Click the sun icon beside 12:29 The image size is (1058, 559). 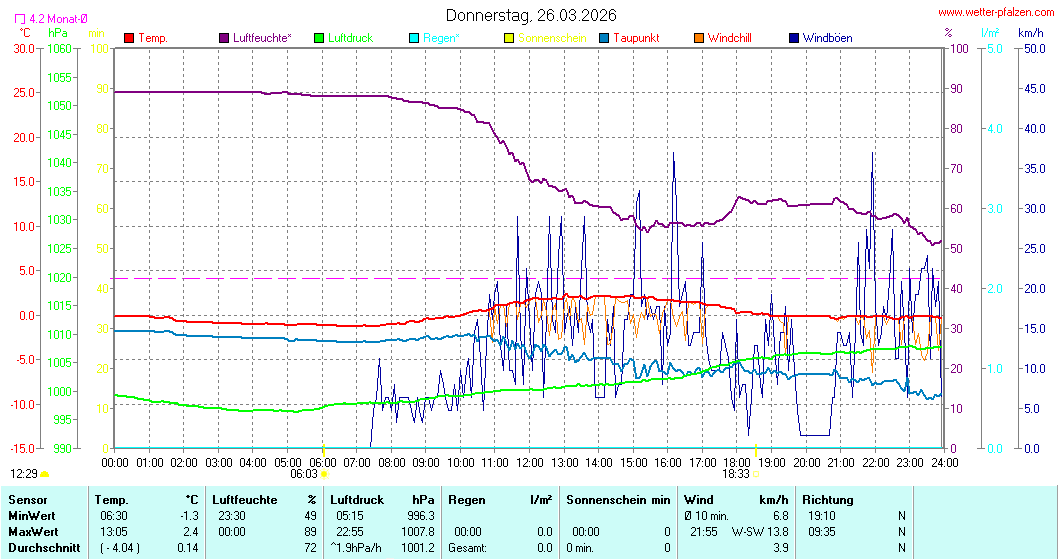tap(44, 474)
